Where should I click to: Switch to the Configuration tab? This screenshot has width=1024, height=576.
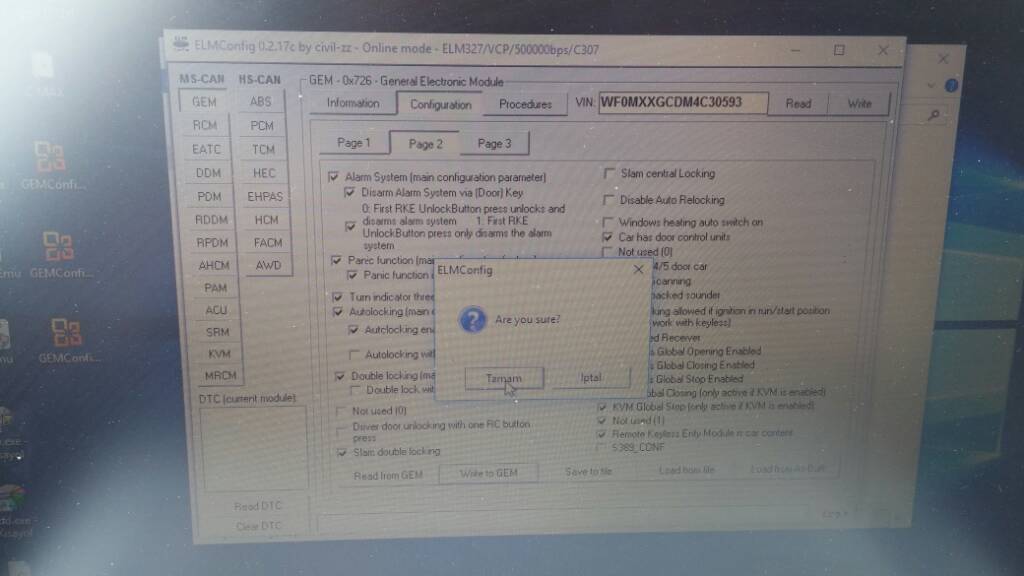click(x=440, y=104)
